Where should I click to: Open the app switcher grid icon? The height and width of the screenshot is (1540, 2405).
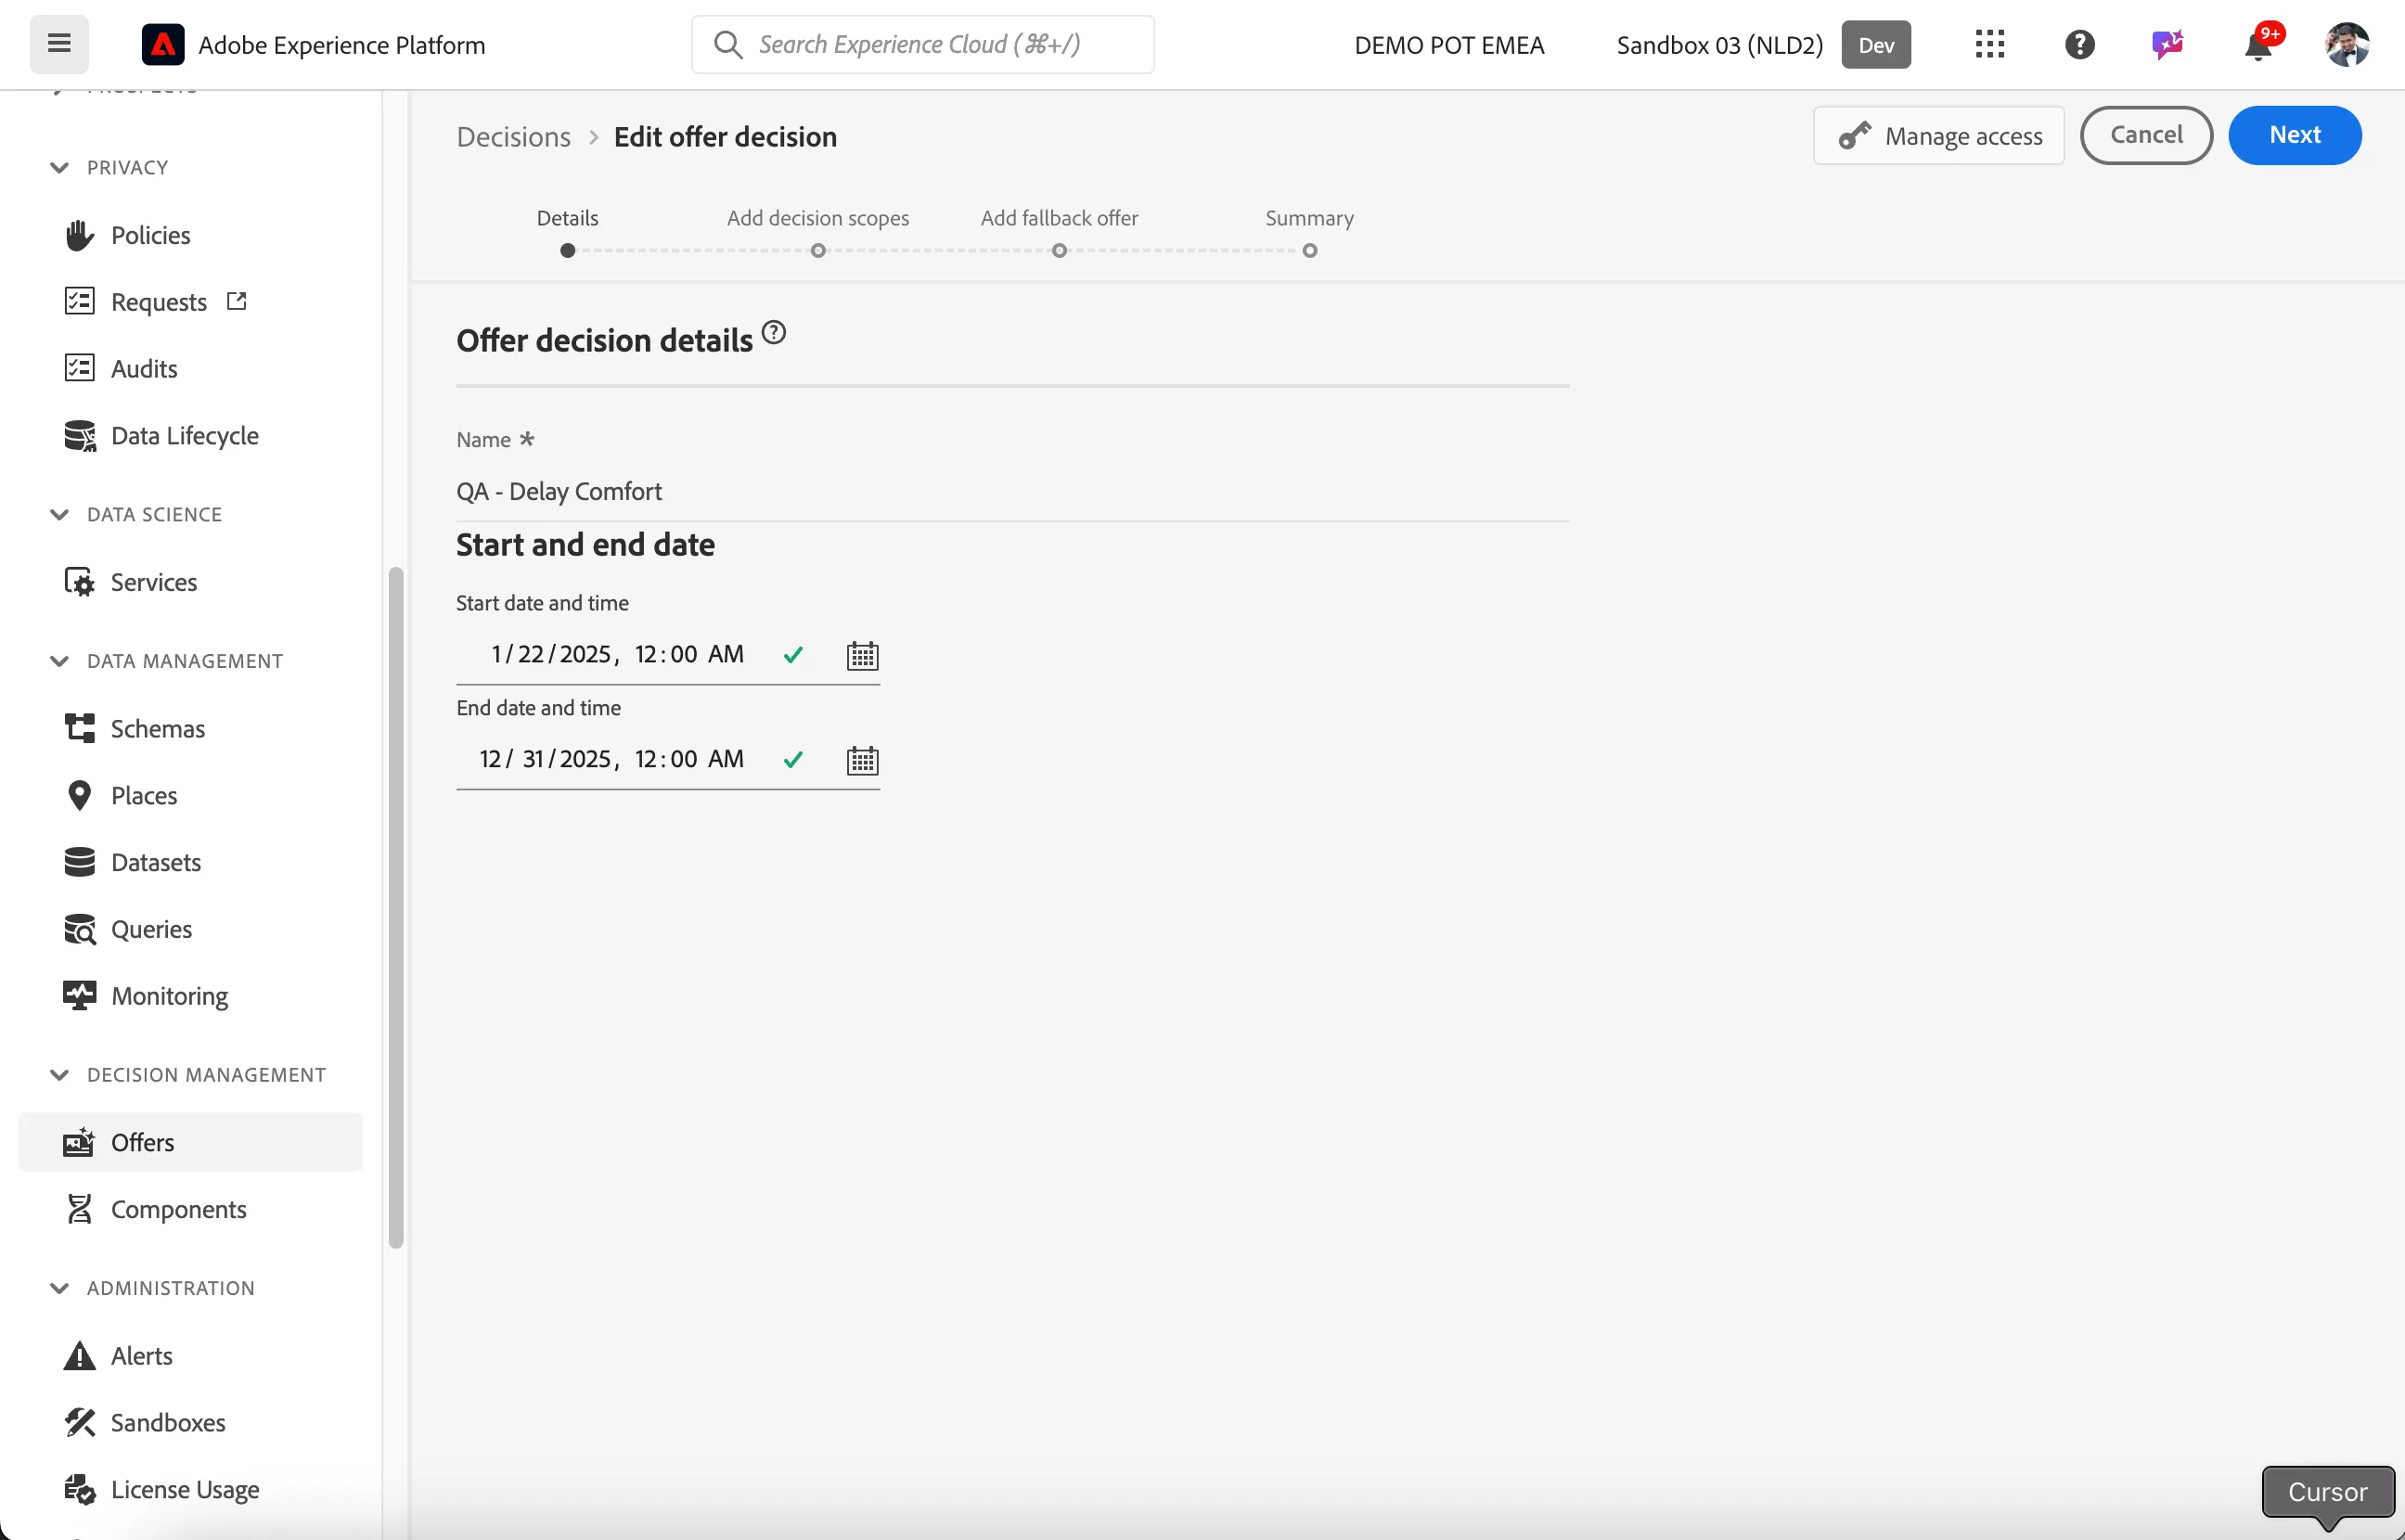(1990, 44)
